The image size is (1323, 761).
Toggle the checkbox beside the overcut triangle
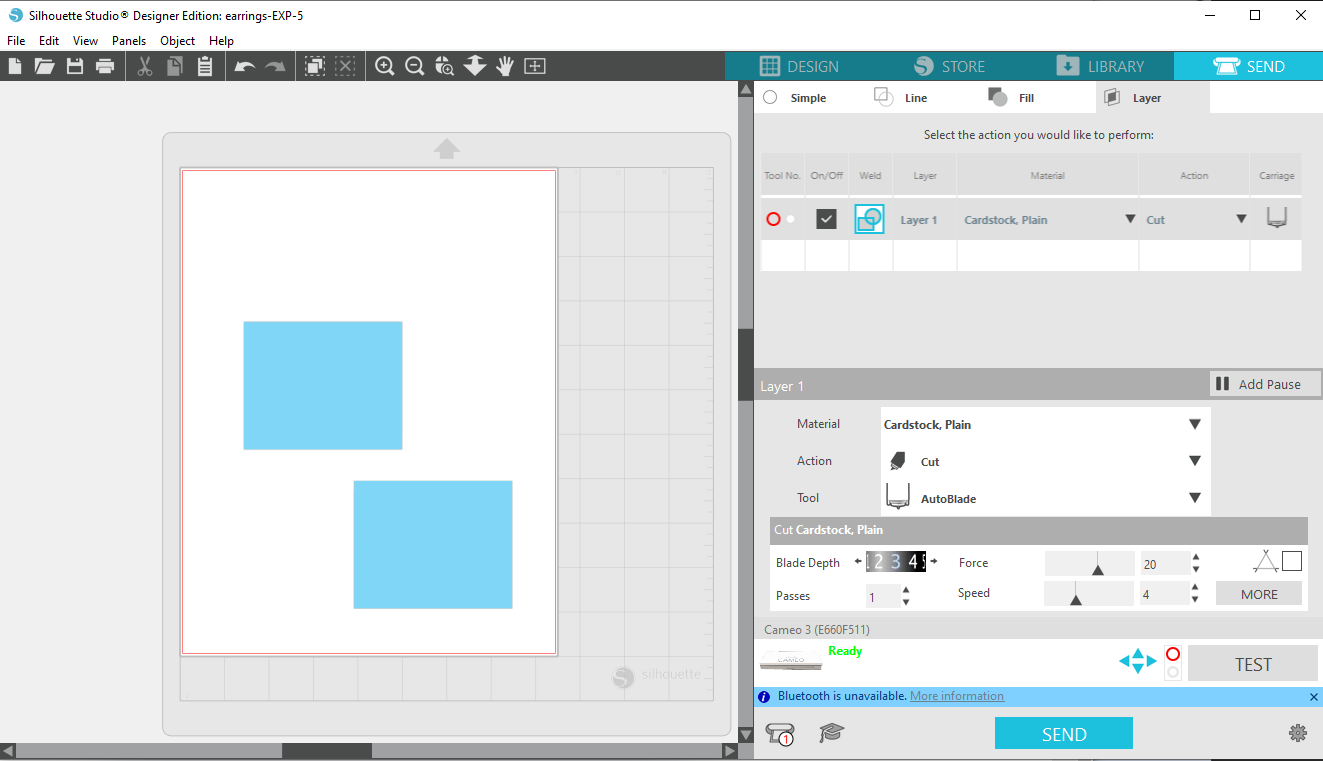[1292, 561]
